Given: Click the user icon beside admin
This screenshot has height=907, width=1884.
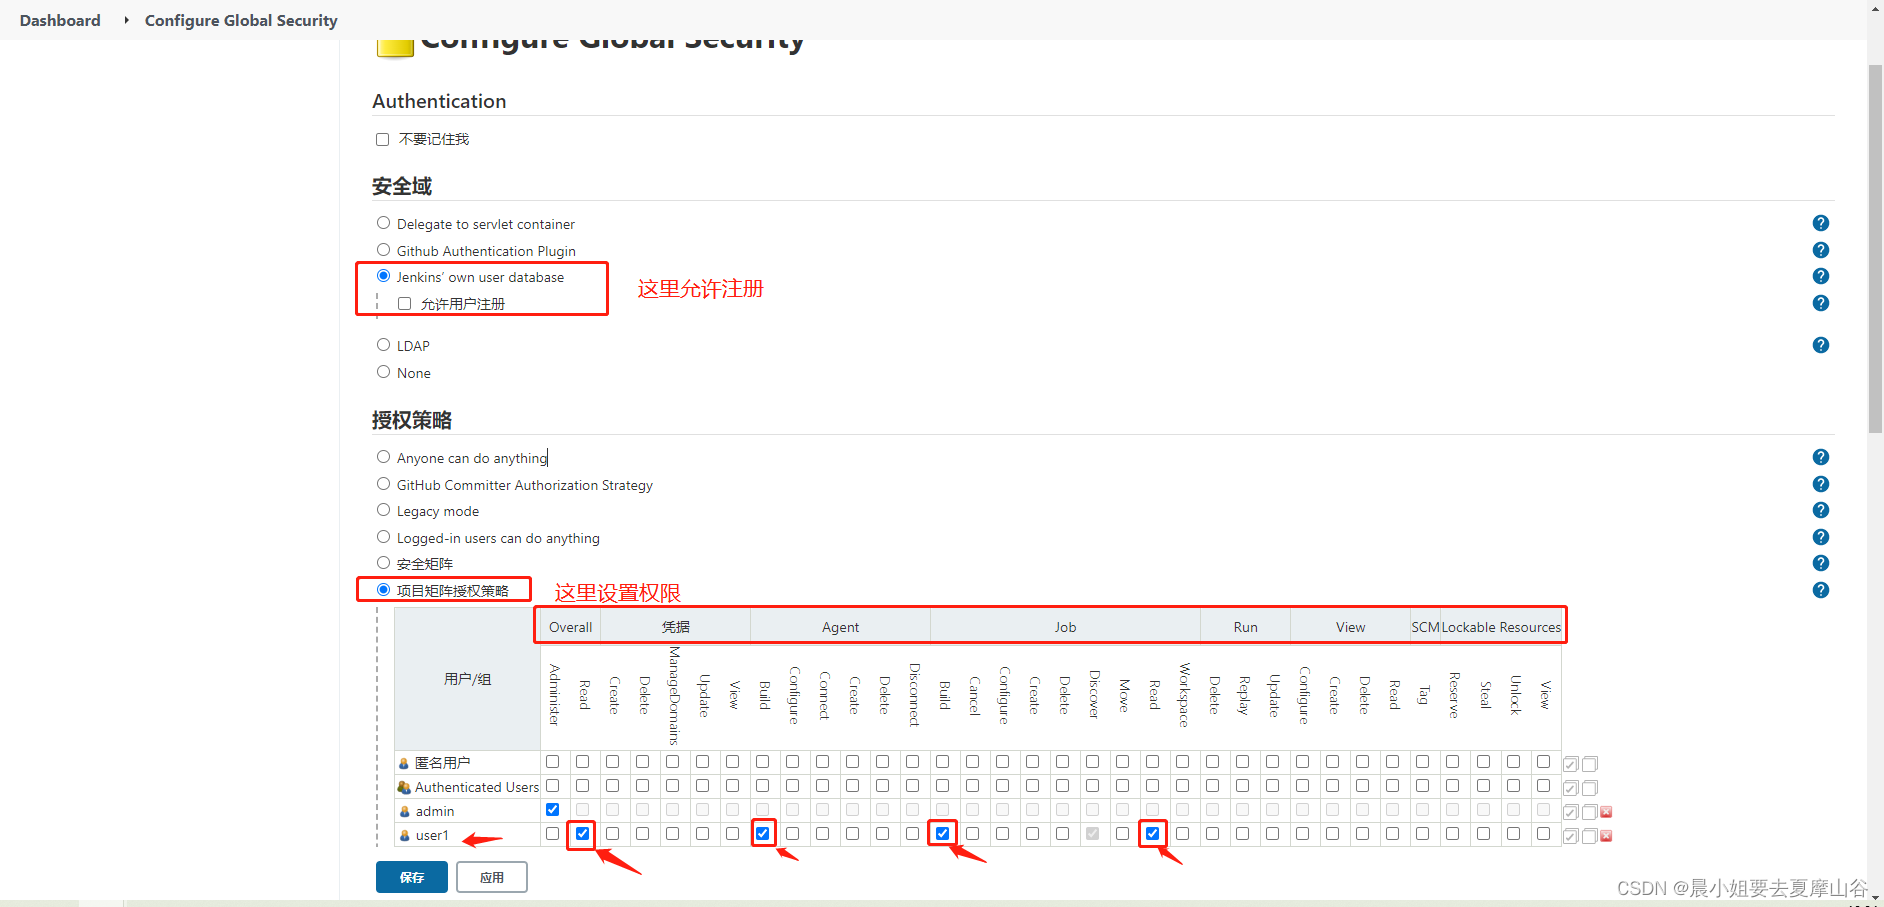Looking at the screenshot, I should [405, 811].
